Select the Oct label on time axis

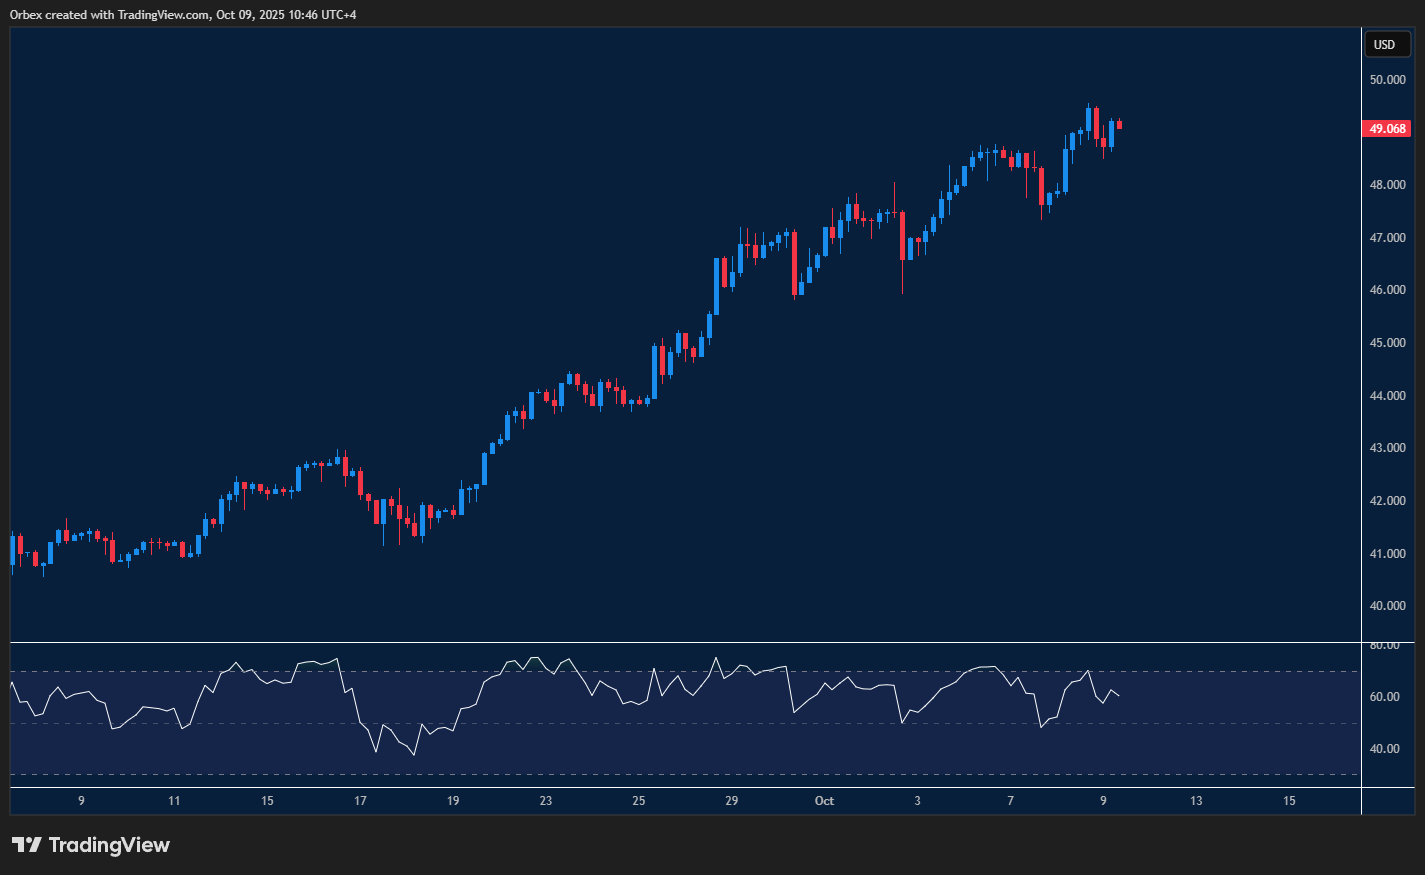(x=824, y=801)
